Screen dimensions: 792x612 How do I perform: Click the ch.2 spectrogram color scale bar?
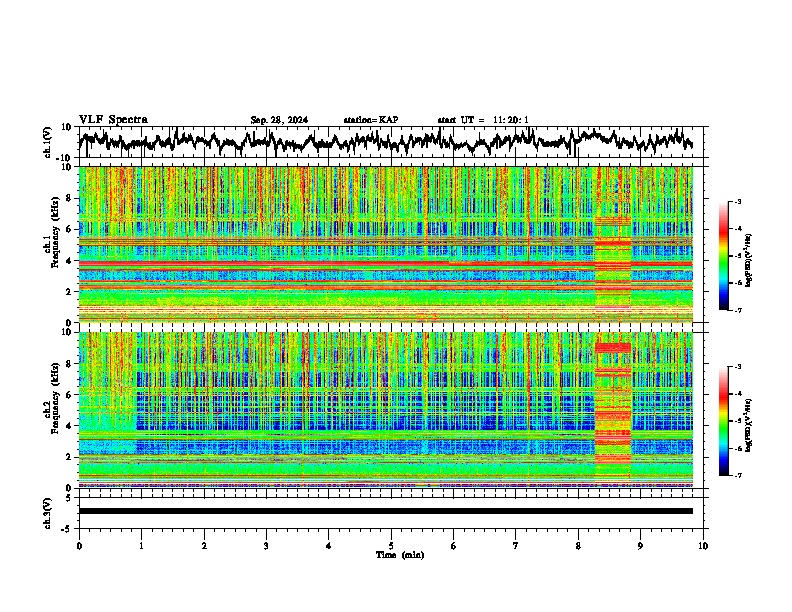pyautogui.click(x=724, y=421)
